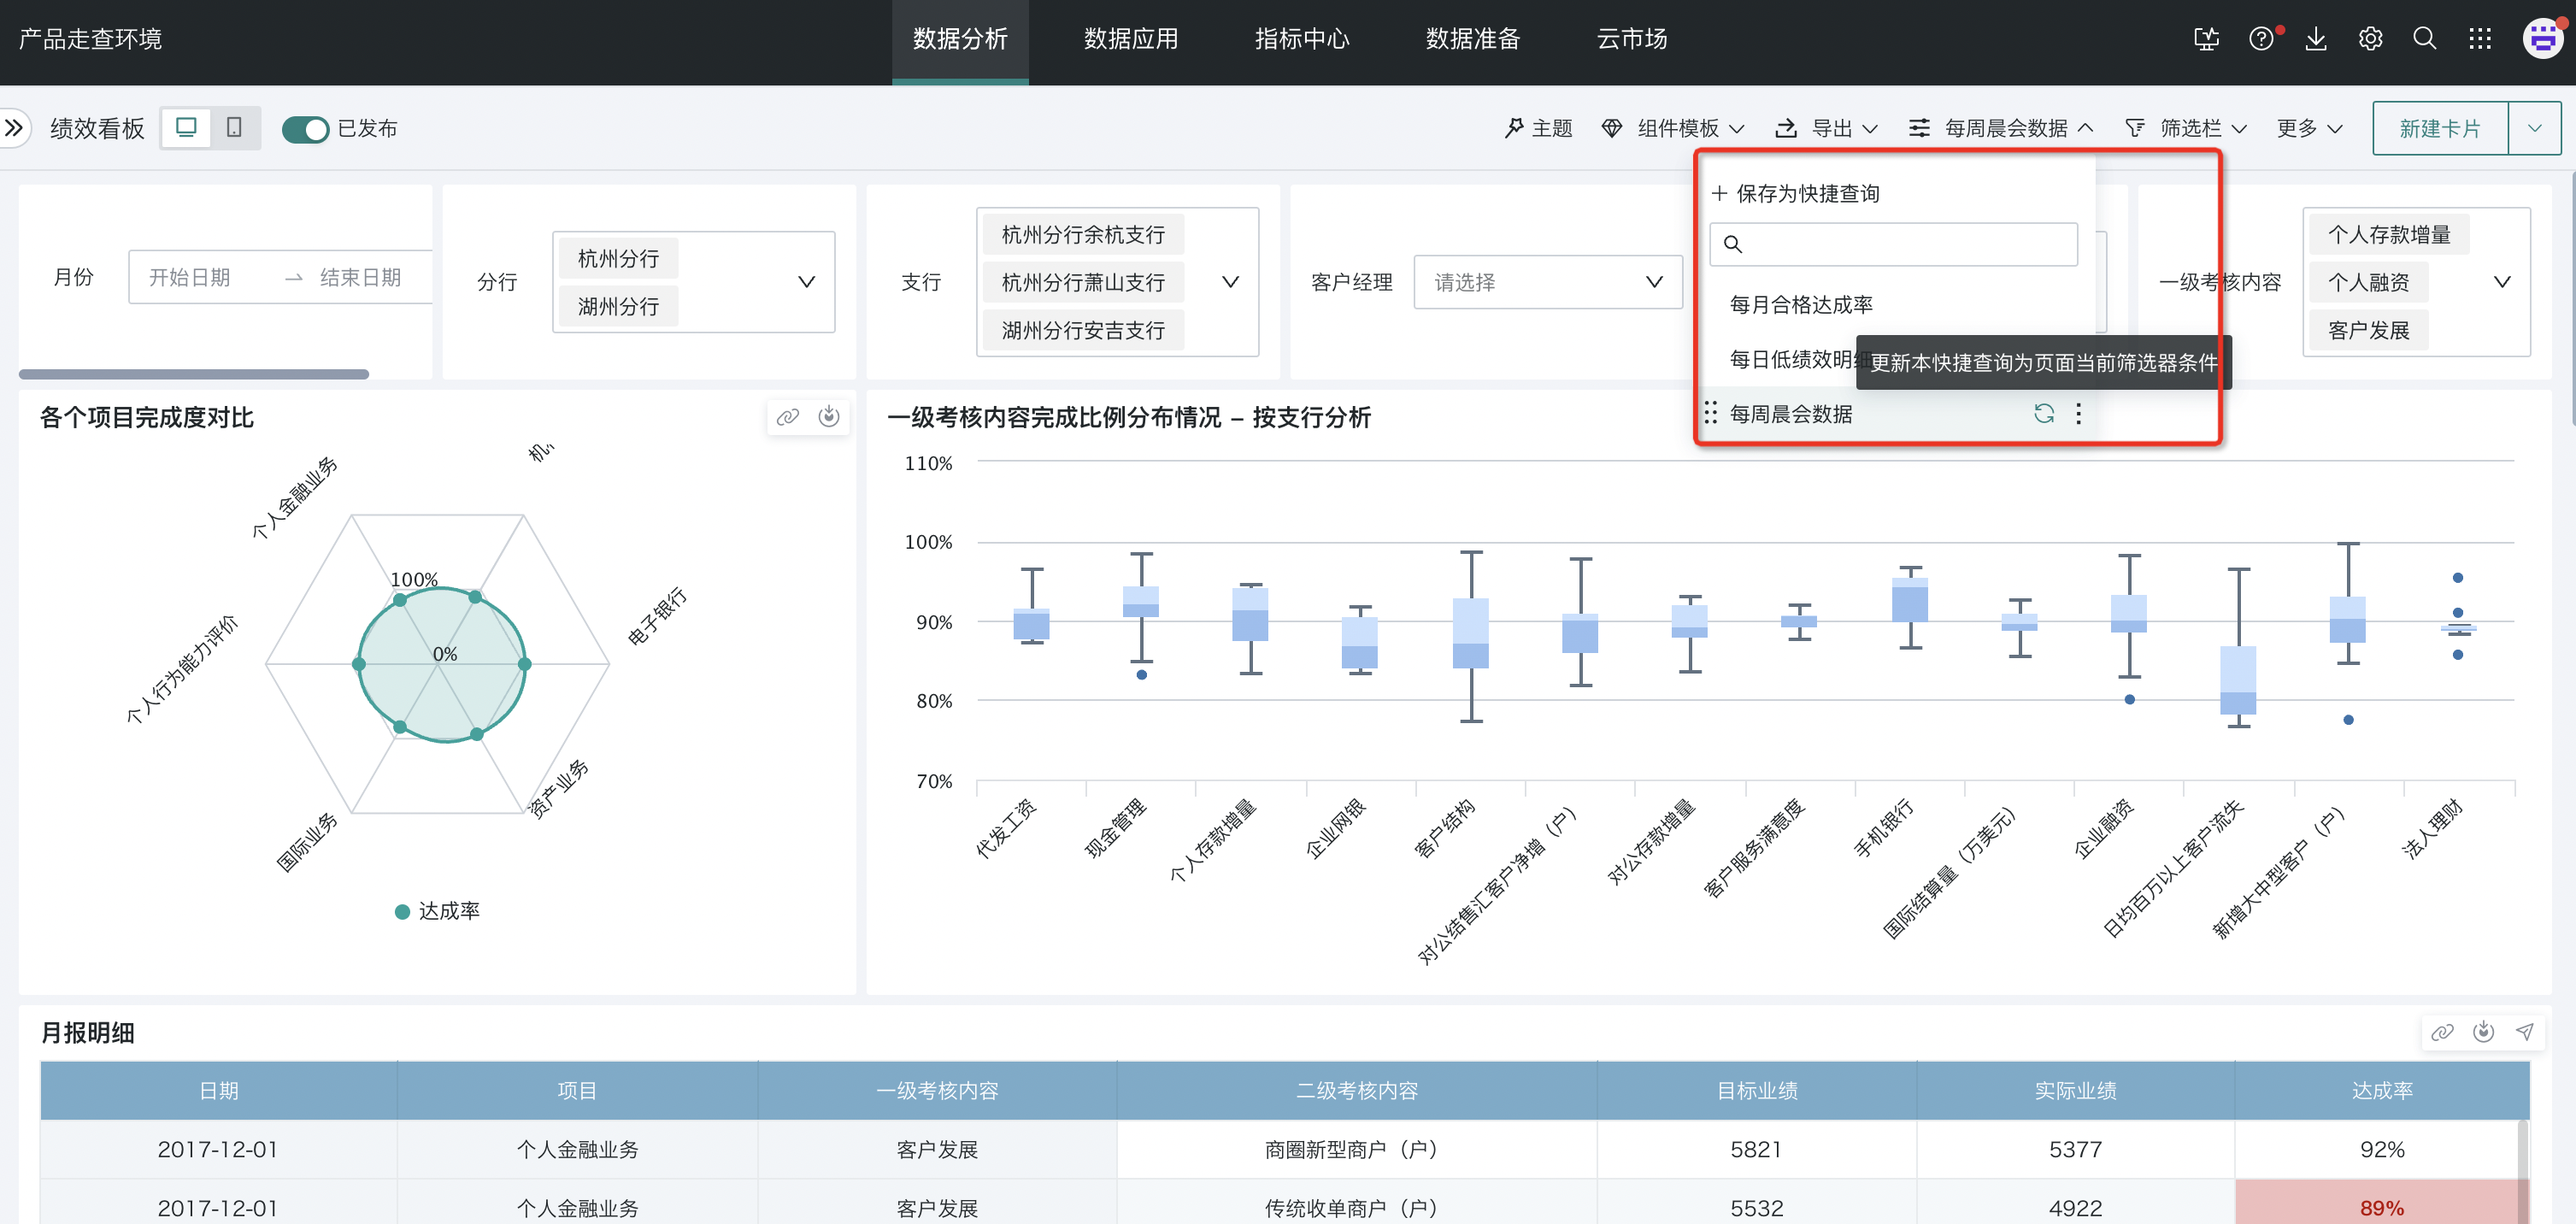Click the 结束日期 input field
2576x1224 pixels.
(x=360, y=277)
